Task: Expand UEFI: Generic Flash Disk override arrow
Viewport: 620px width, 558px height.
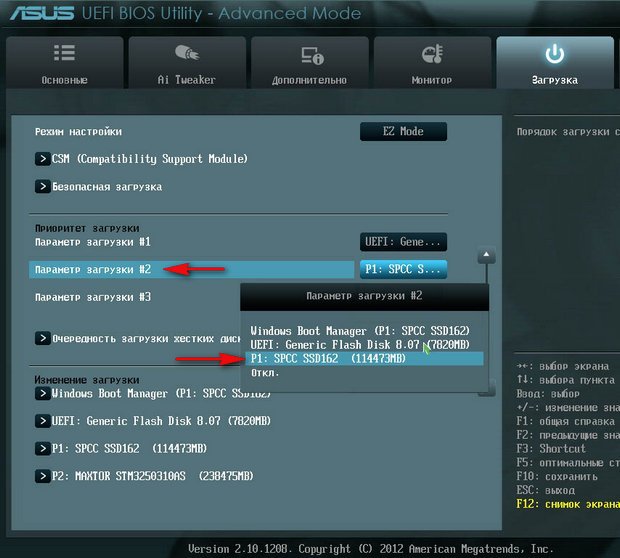Action: 43,421
